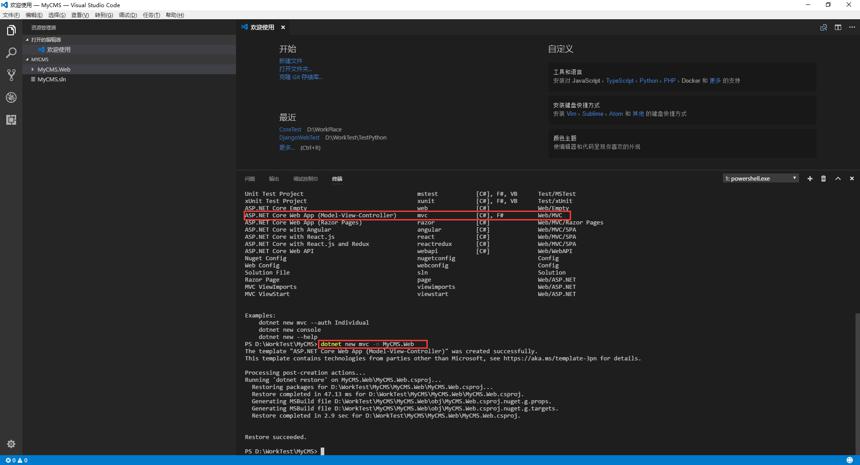Viewport: 860px width, 465px height.
Task: Click the Python language support link
Action: point(648,81)
